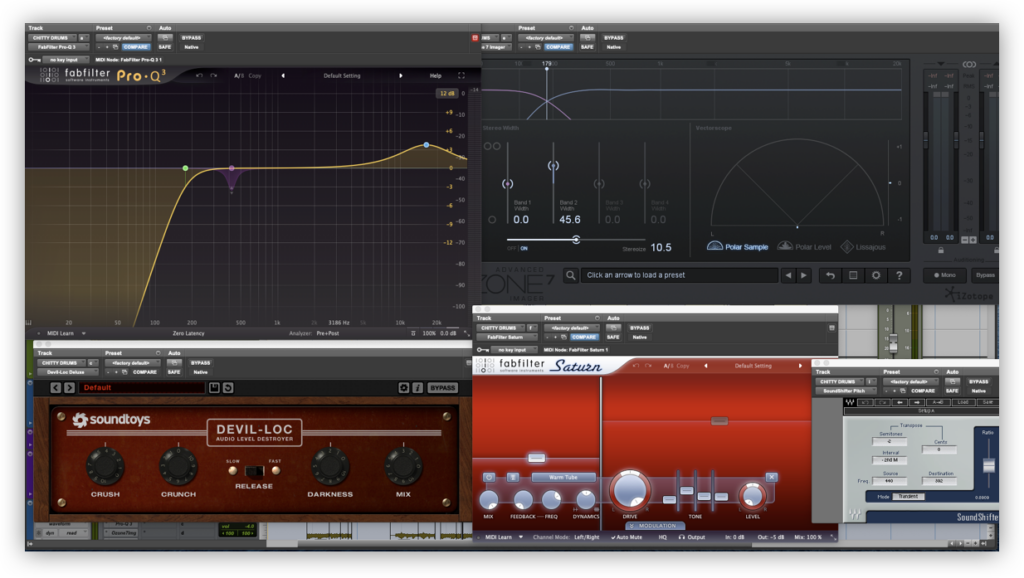Select Polar Sample vectorscope tab
Image resolution: width=1024 pixels, height=578 pixels.
click(738, 247)
